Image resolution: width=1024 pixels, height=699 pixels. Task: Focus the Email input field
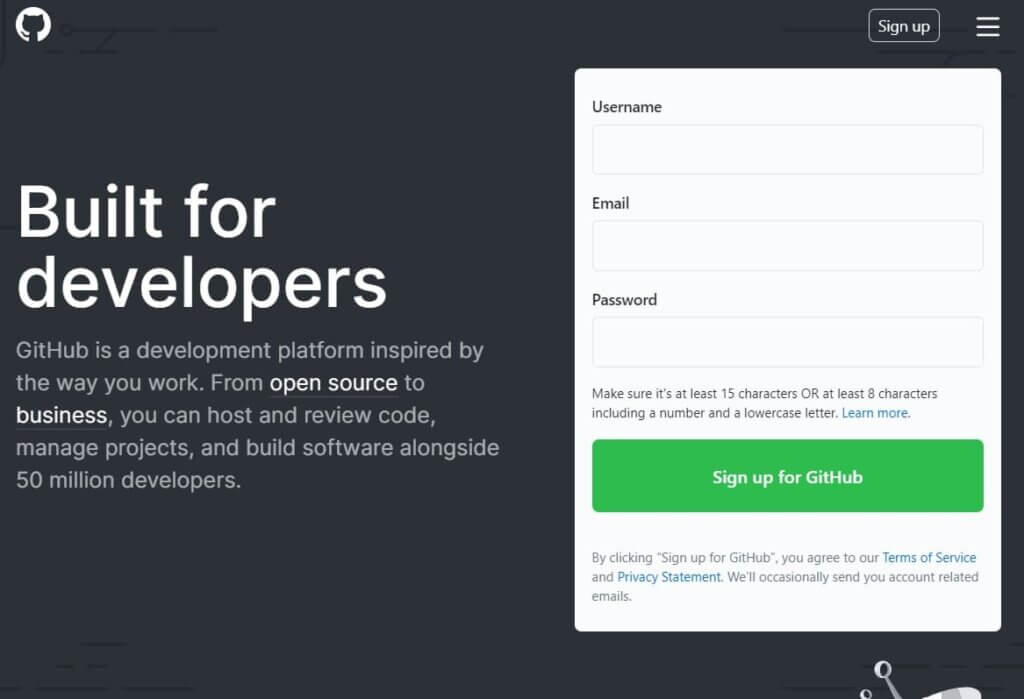tap(788, 246)
